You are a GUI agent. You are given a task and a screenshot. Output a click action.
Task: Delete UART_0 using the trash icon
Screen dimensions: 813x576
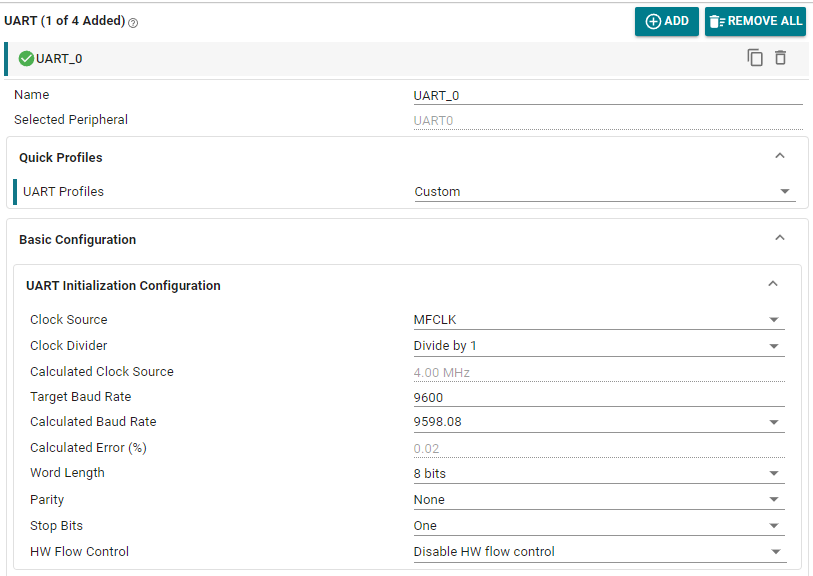[x=780, y=58]
